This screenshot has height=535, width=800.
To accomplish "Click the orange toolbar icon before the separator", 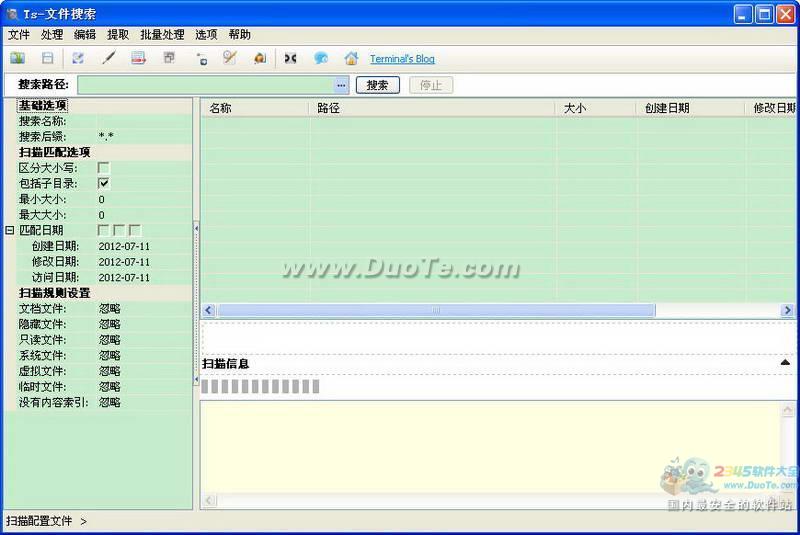I will pyautogui.click(x=260, y=58).
